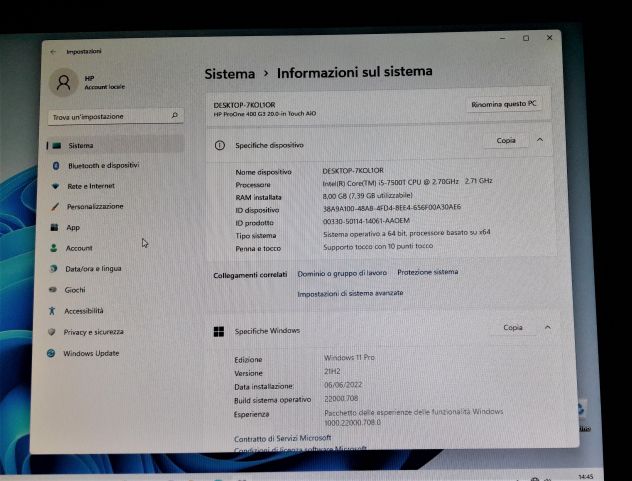Select the DESKTOP-7KOL1OR device name value
The width and height of the screenshot is (632, 481).
(353, 171)
